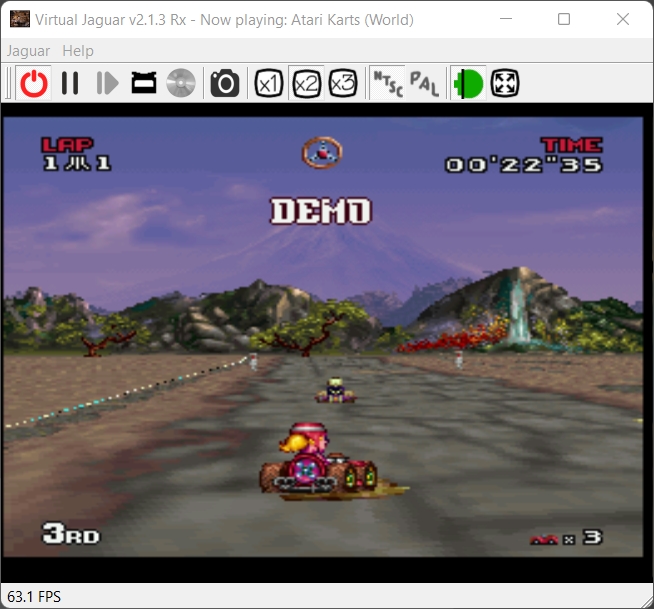Set window zoom to x1
654x609 pixels.
269,83
